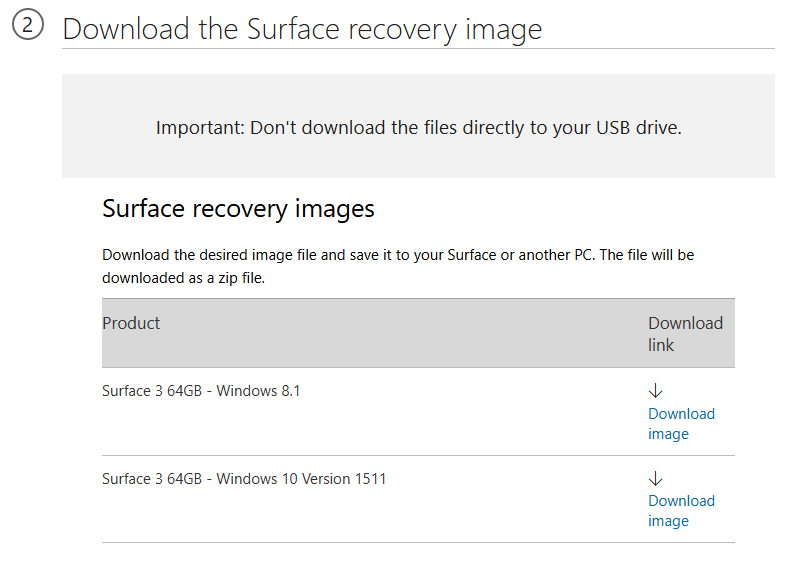Screen dimensions: 795x562
Task: Select the Download link column header
Action: click(x=685, y=334)
